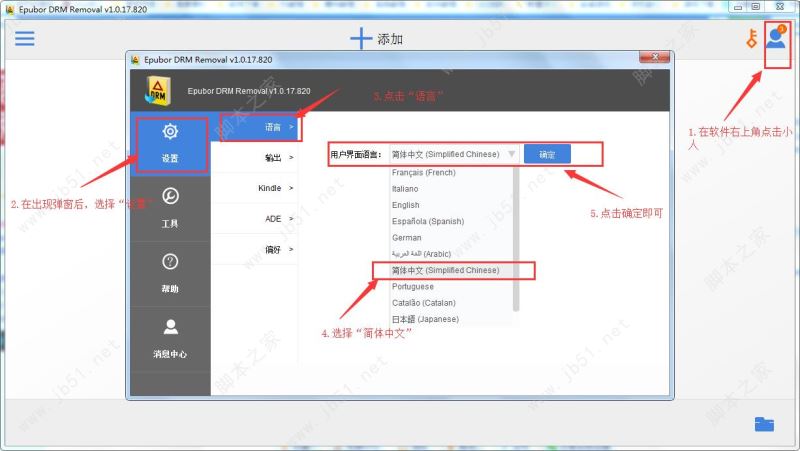Screen dimensions: 800x451
Task: Choose 简体中文 (Simplified Chinese) in list
Action: coord(452,270)
